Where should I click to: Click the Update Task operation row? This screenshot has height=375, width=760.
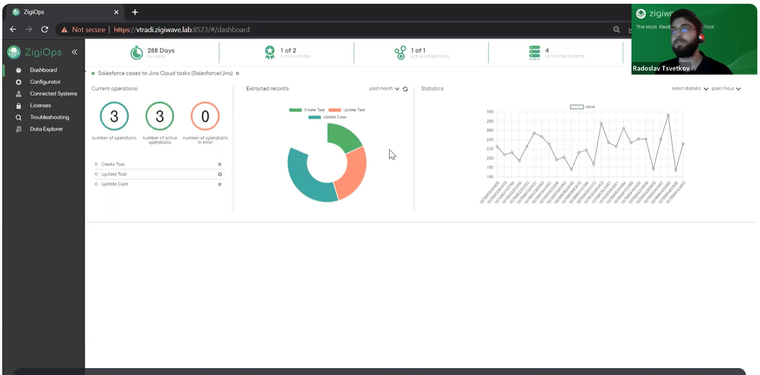(x=159, y=174)
